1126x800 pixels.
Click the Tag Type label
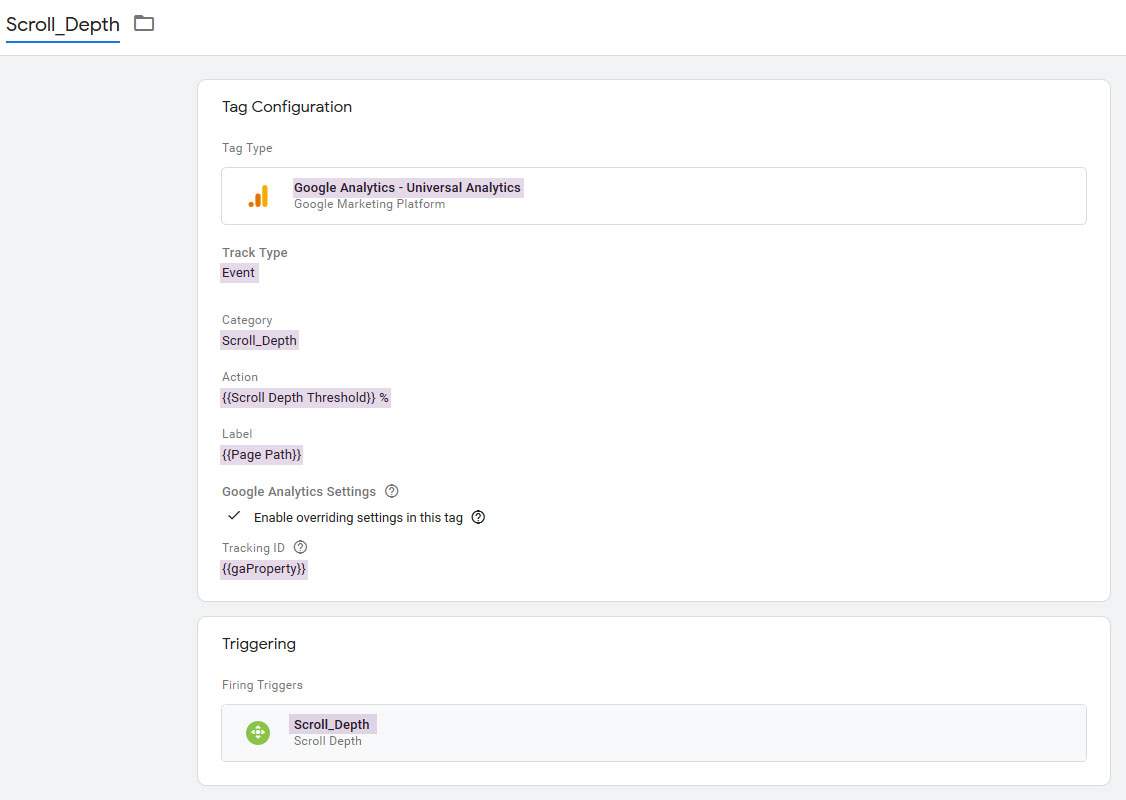coord(247,148)
